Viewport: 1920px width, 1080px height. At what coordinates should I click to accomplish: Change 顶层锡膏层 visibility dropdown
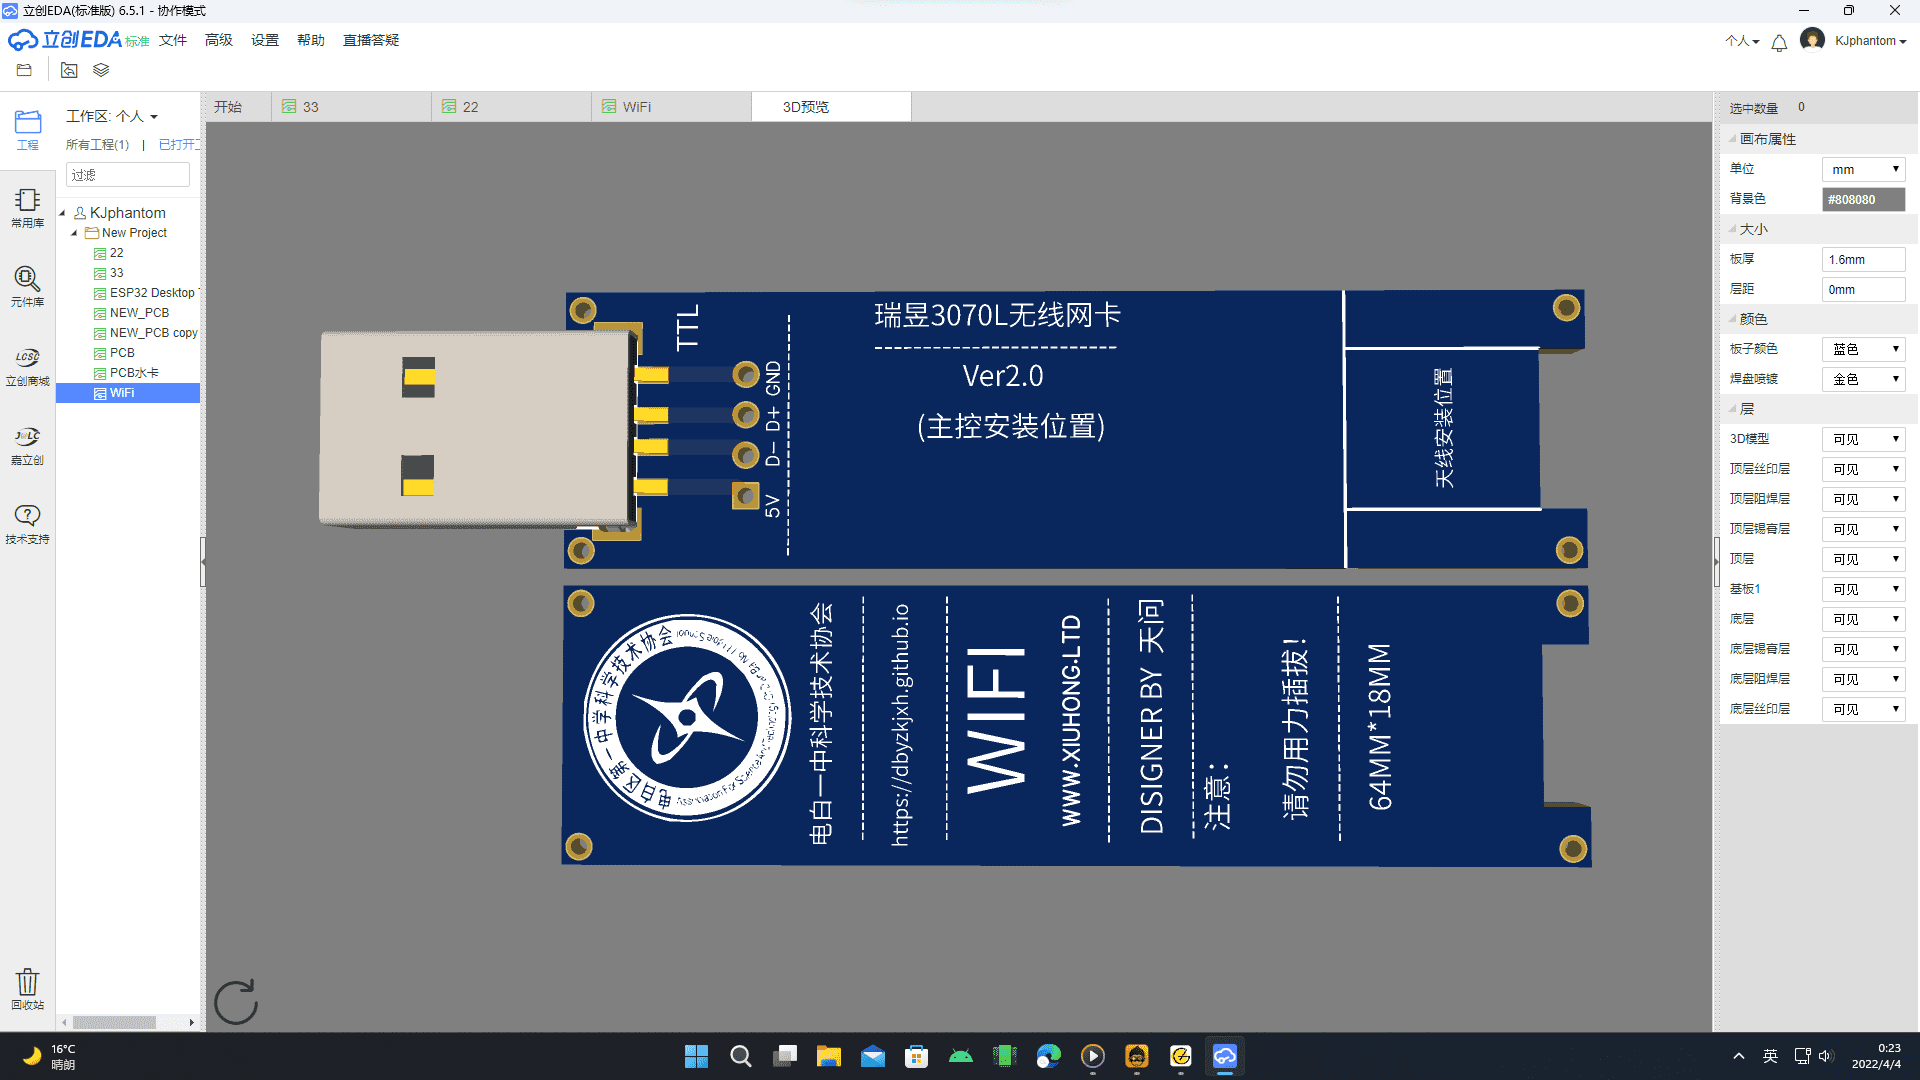(1863, 530)
